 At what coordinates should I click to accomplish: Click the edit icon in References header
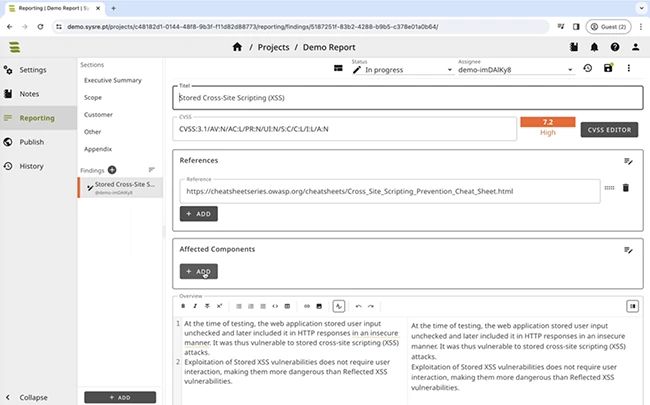[628, 161]
